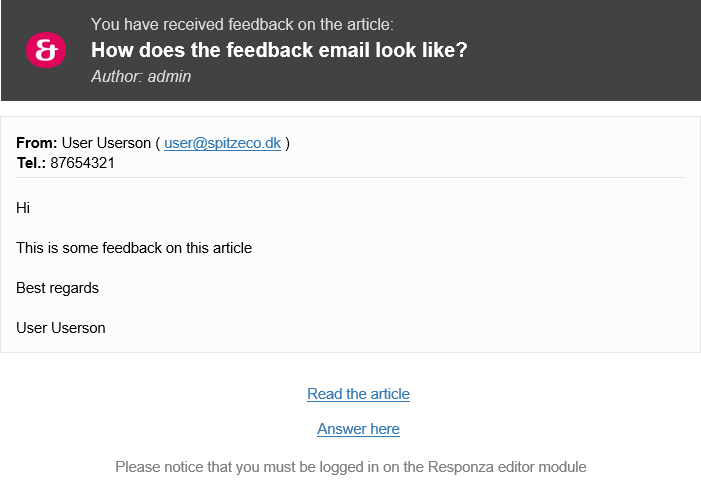Image resolution: width=701 pixels, height=488 pixels.
Task: Click 'You have received feedback' intro text
Action: (242, 24)
